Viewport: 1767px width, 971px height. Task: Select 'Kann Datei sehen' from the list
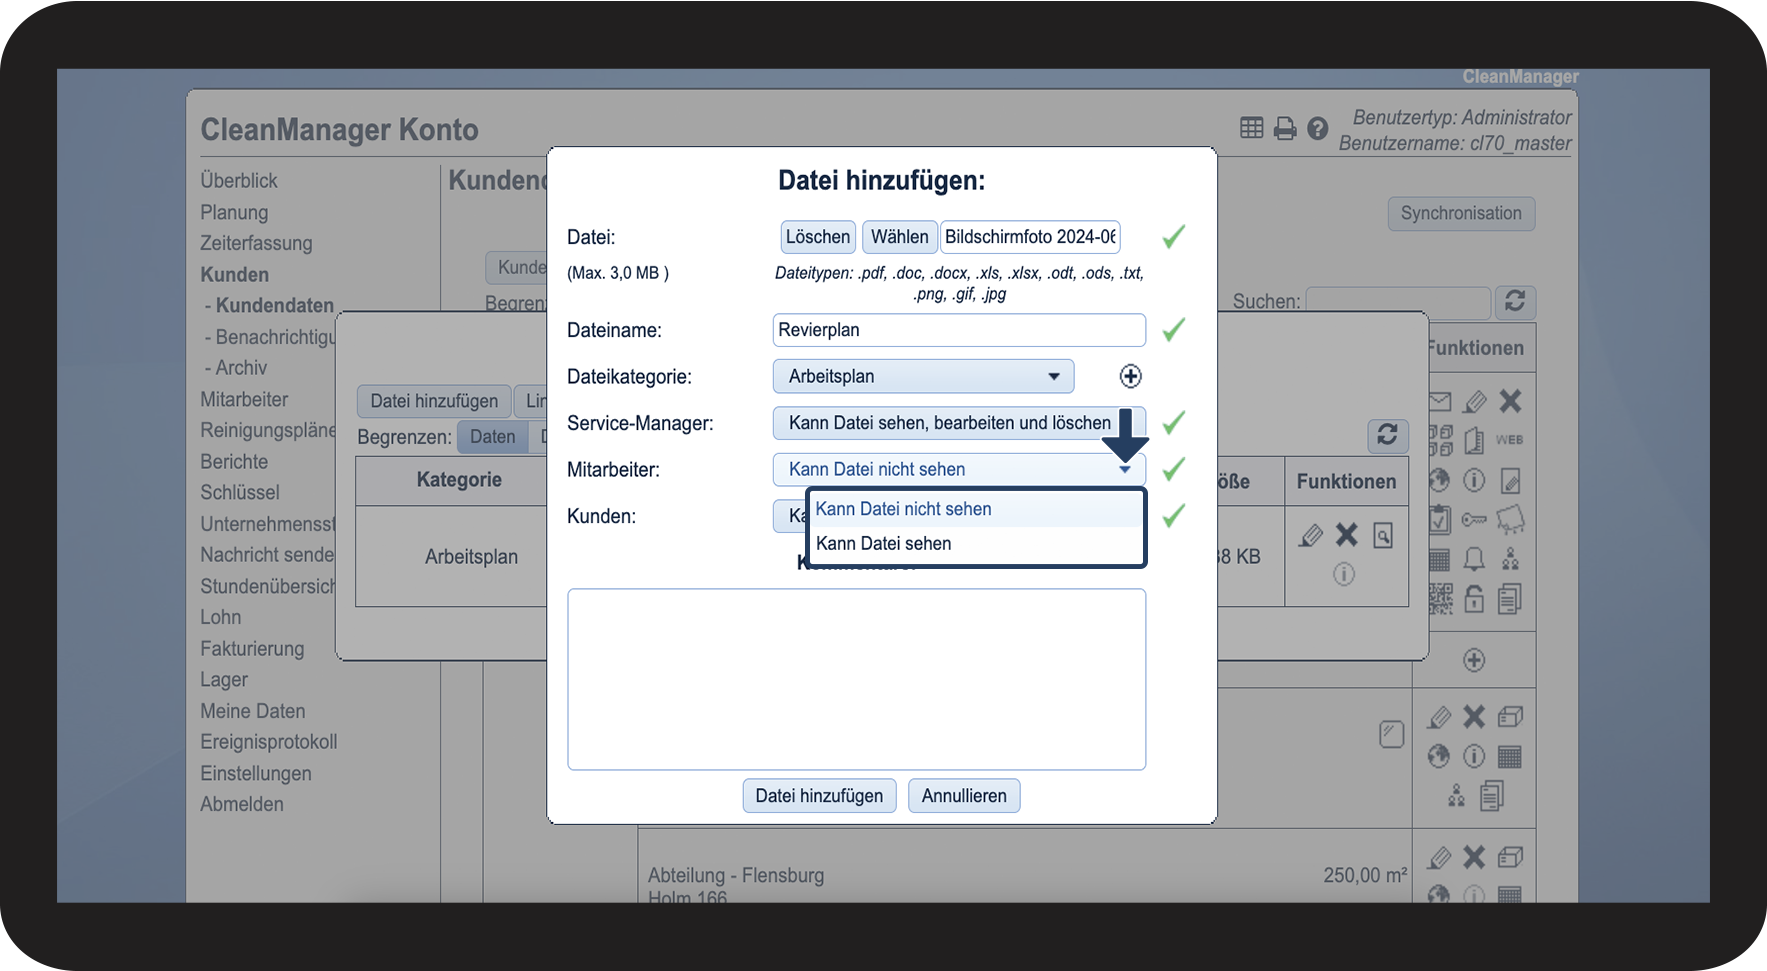coord(884,544)
